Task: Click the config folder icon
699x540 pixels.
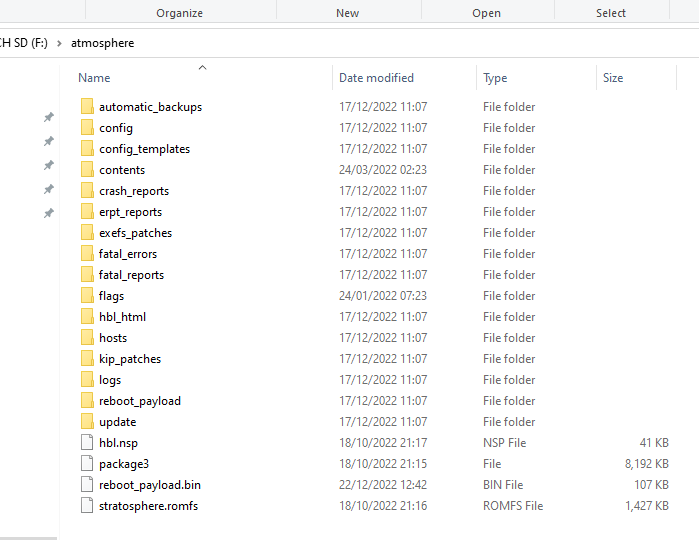Action: click(x=87, y=128)
